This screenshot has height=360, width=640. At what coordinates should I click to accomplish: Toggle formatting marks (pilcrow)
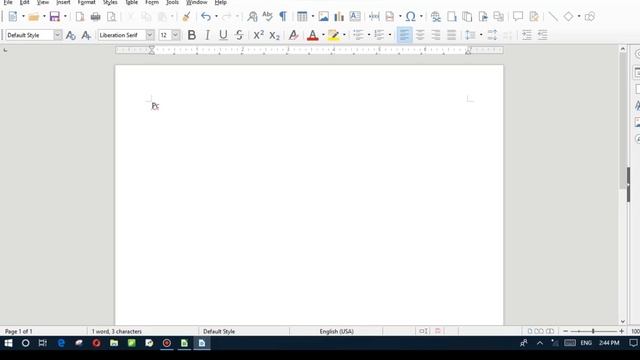point(282,16)
